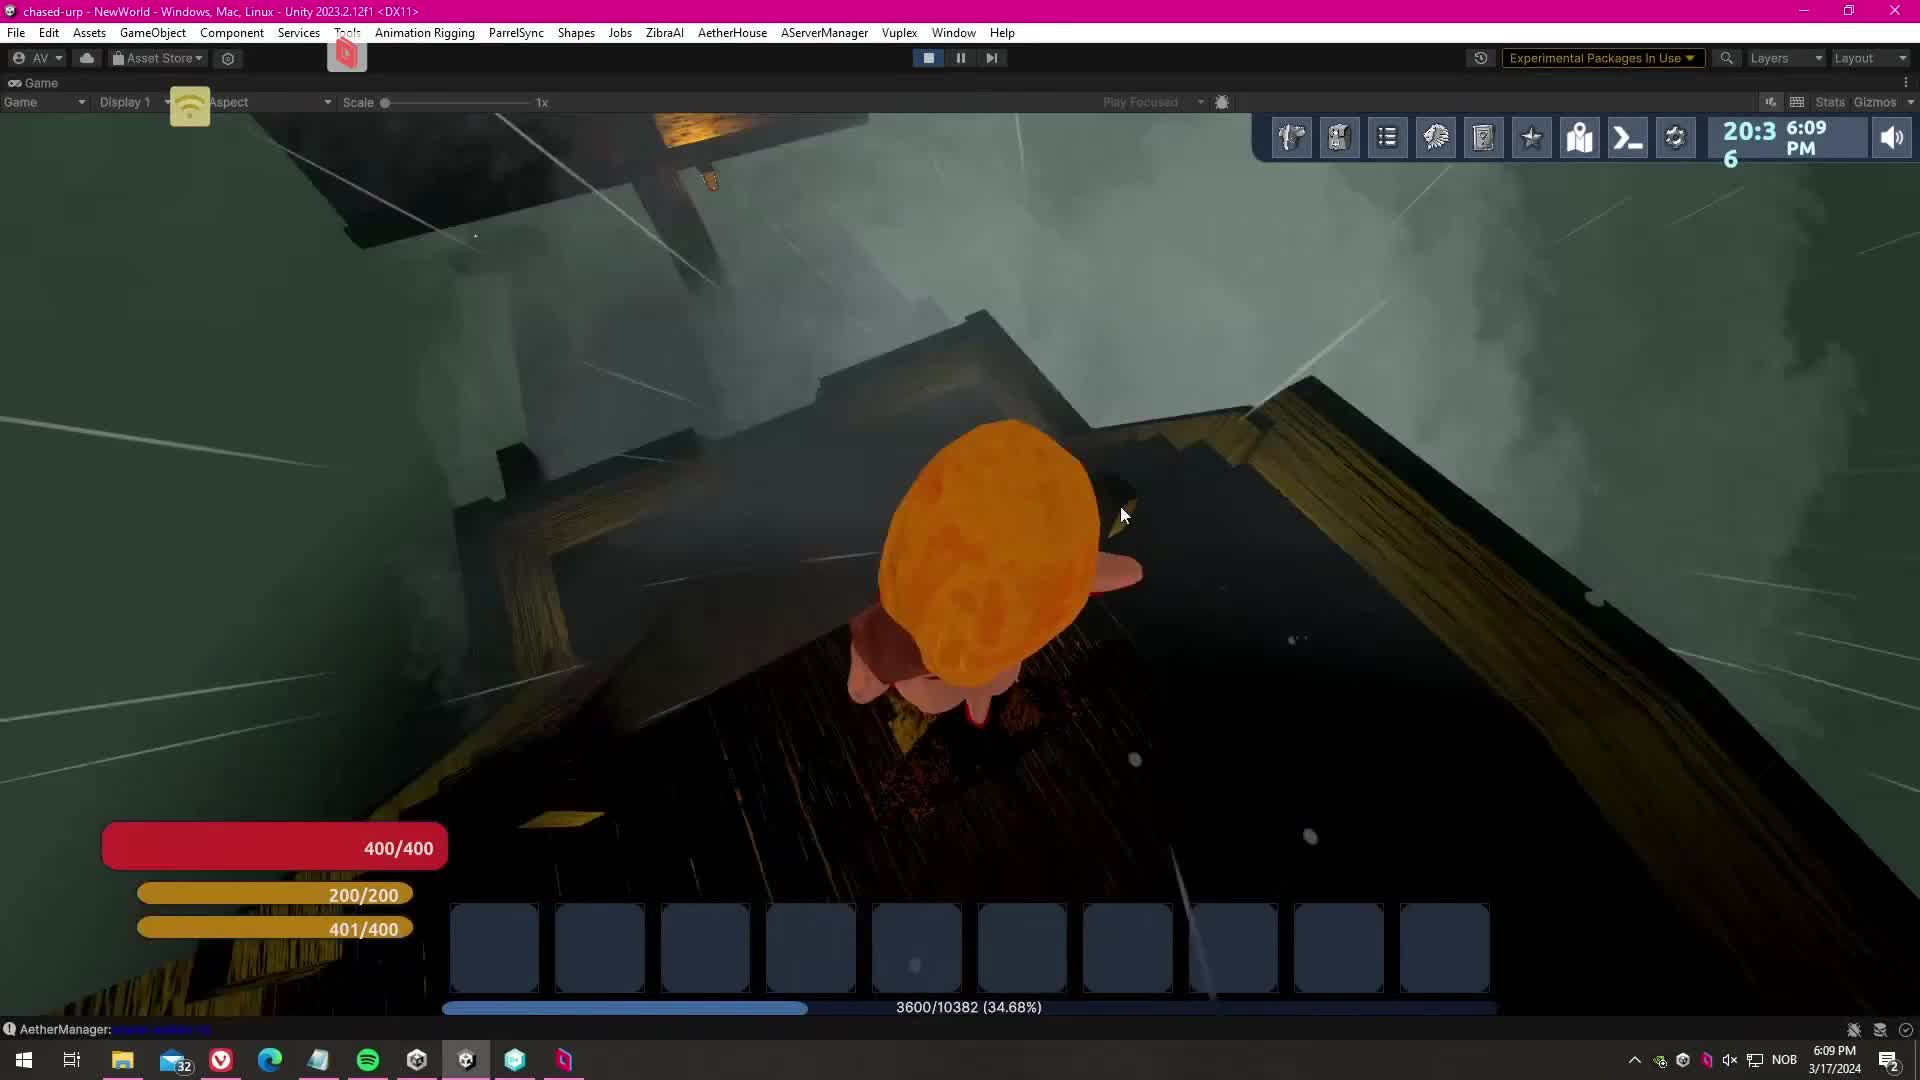
Task: Toggle Stats overlay in Game view
Action: pos(1829,102)
